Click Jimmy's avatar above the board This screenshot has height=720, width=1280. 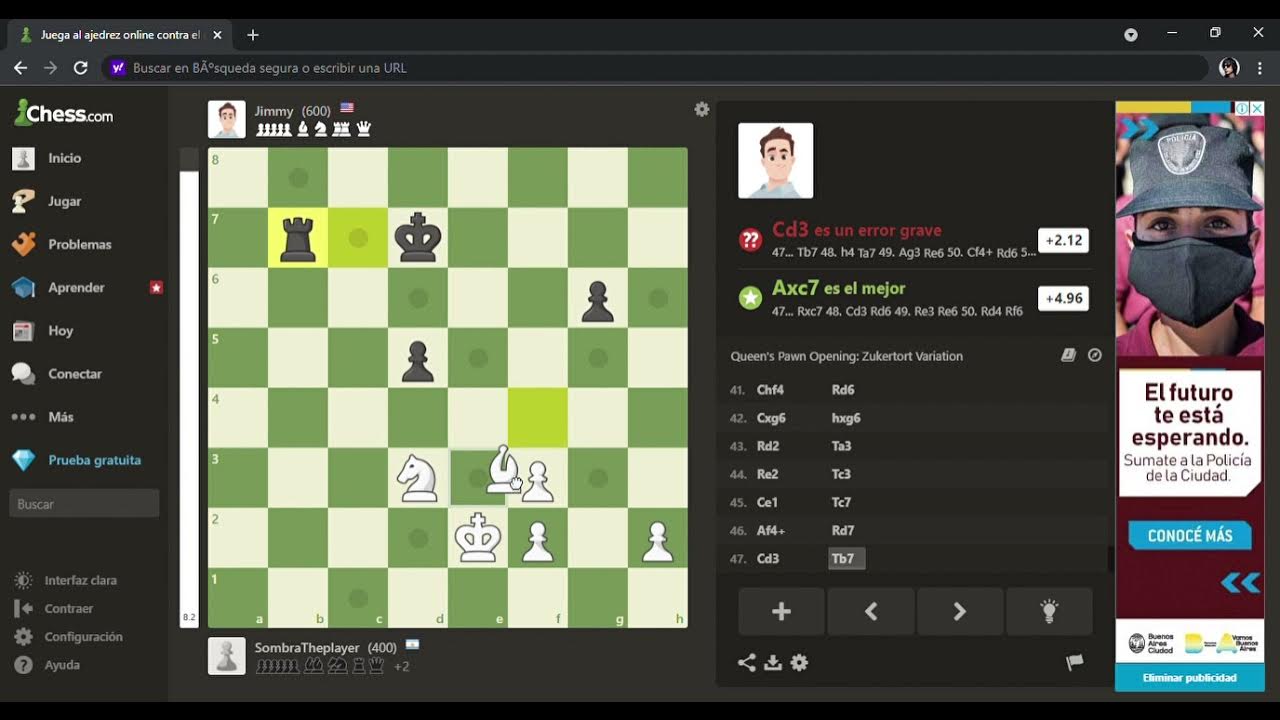pyautogui.click(x=227, y=119)
